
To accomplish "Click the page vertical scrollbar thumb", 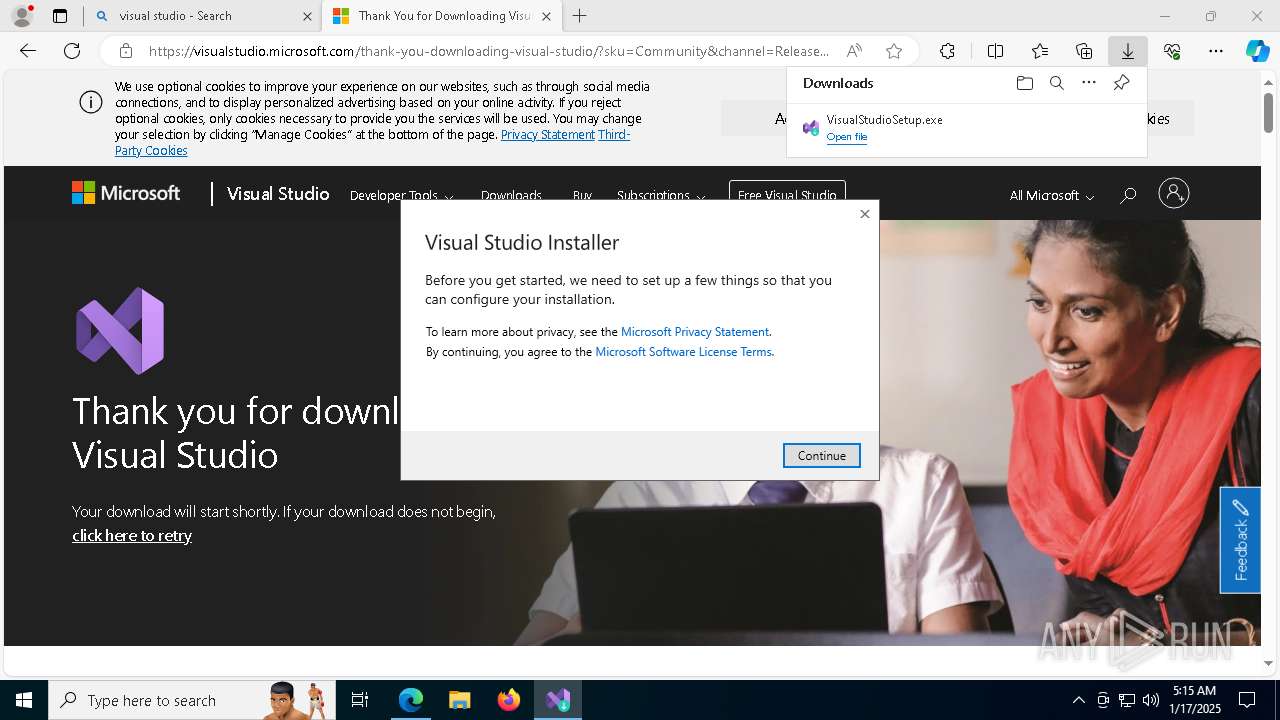I will coord(1269,112).
